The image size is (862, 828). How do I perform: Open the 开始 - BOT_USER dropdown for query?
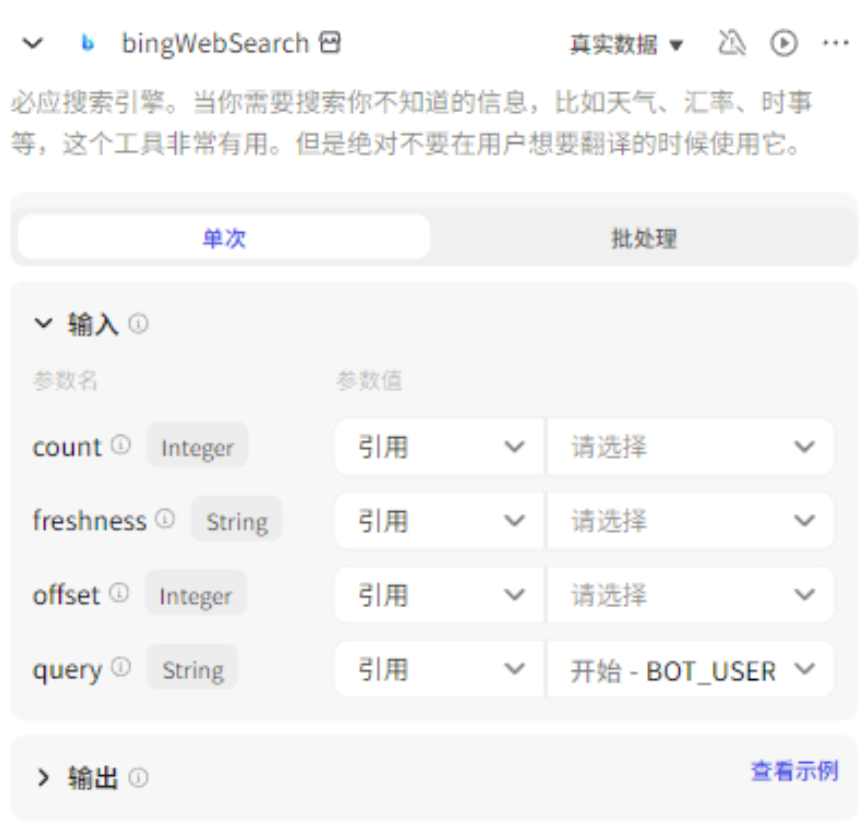point(691,670)
